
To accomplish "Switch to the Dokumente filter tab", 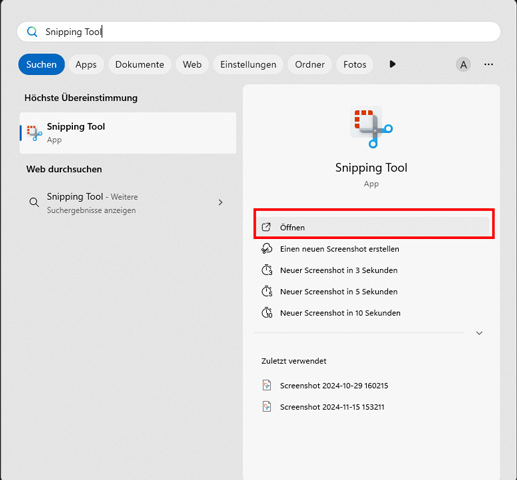I will click(x=140, y=64).
